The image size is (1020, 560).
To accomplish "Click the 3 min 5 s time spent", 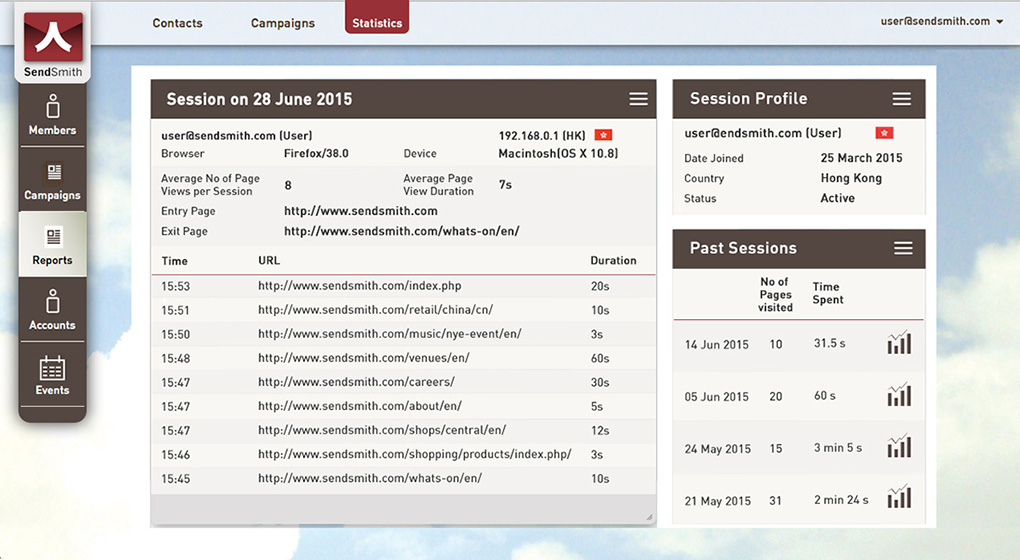I will (838, 447).
